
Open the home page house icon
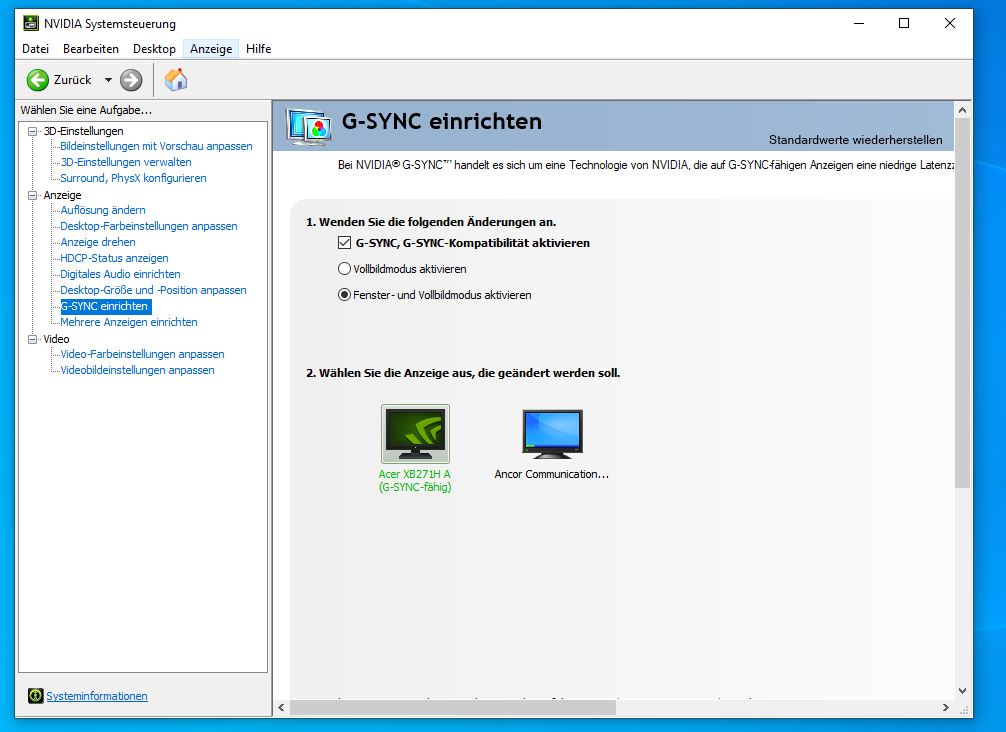(x=176, y=80)
